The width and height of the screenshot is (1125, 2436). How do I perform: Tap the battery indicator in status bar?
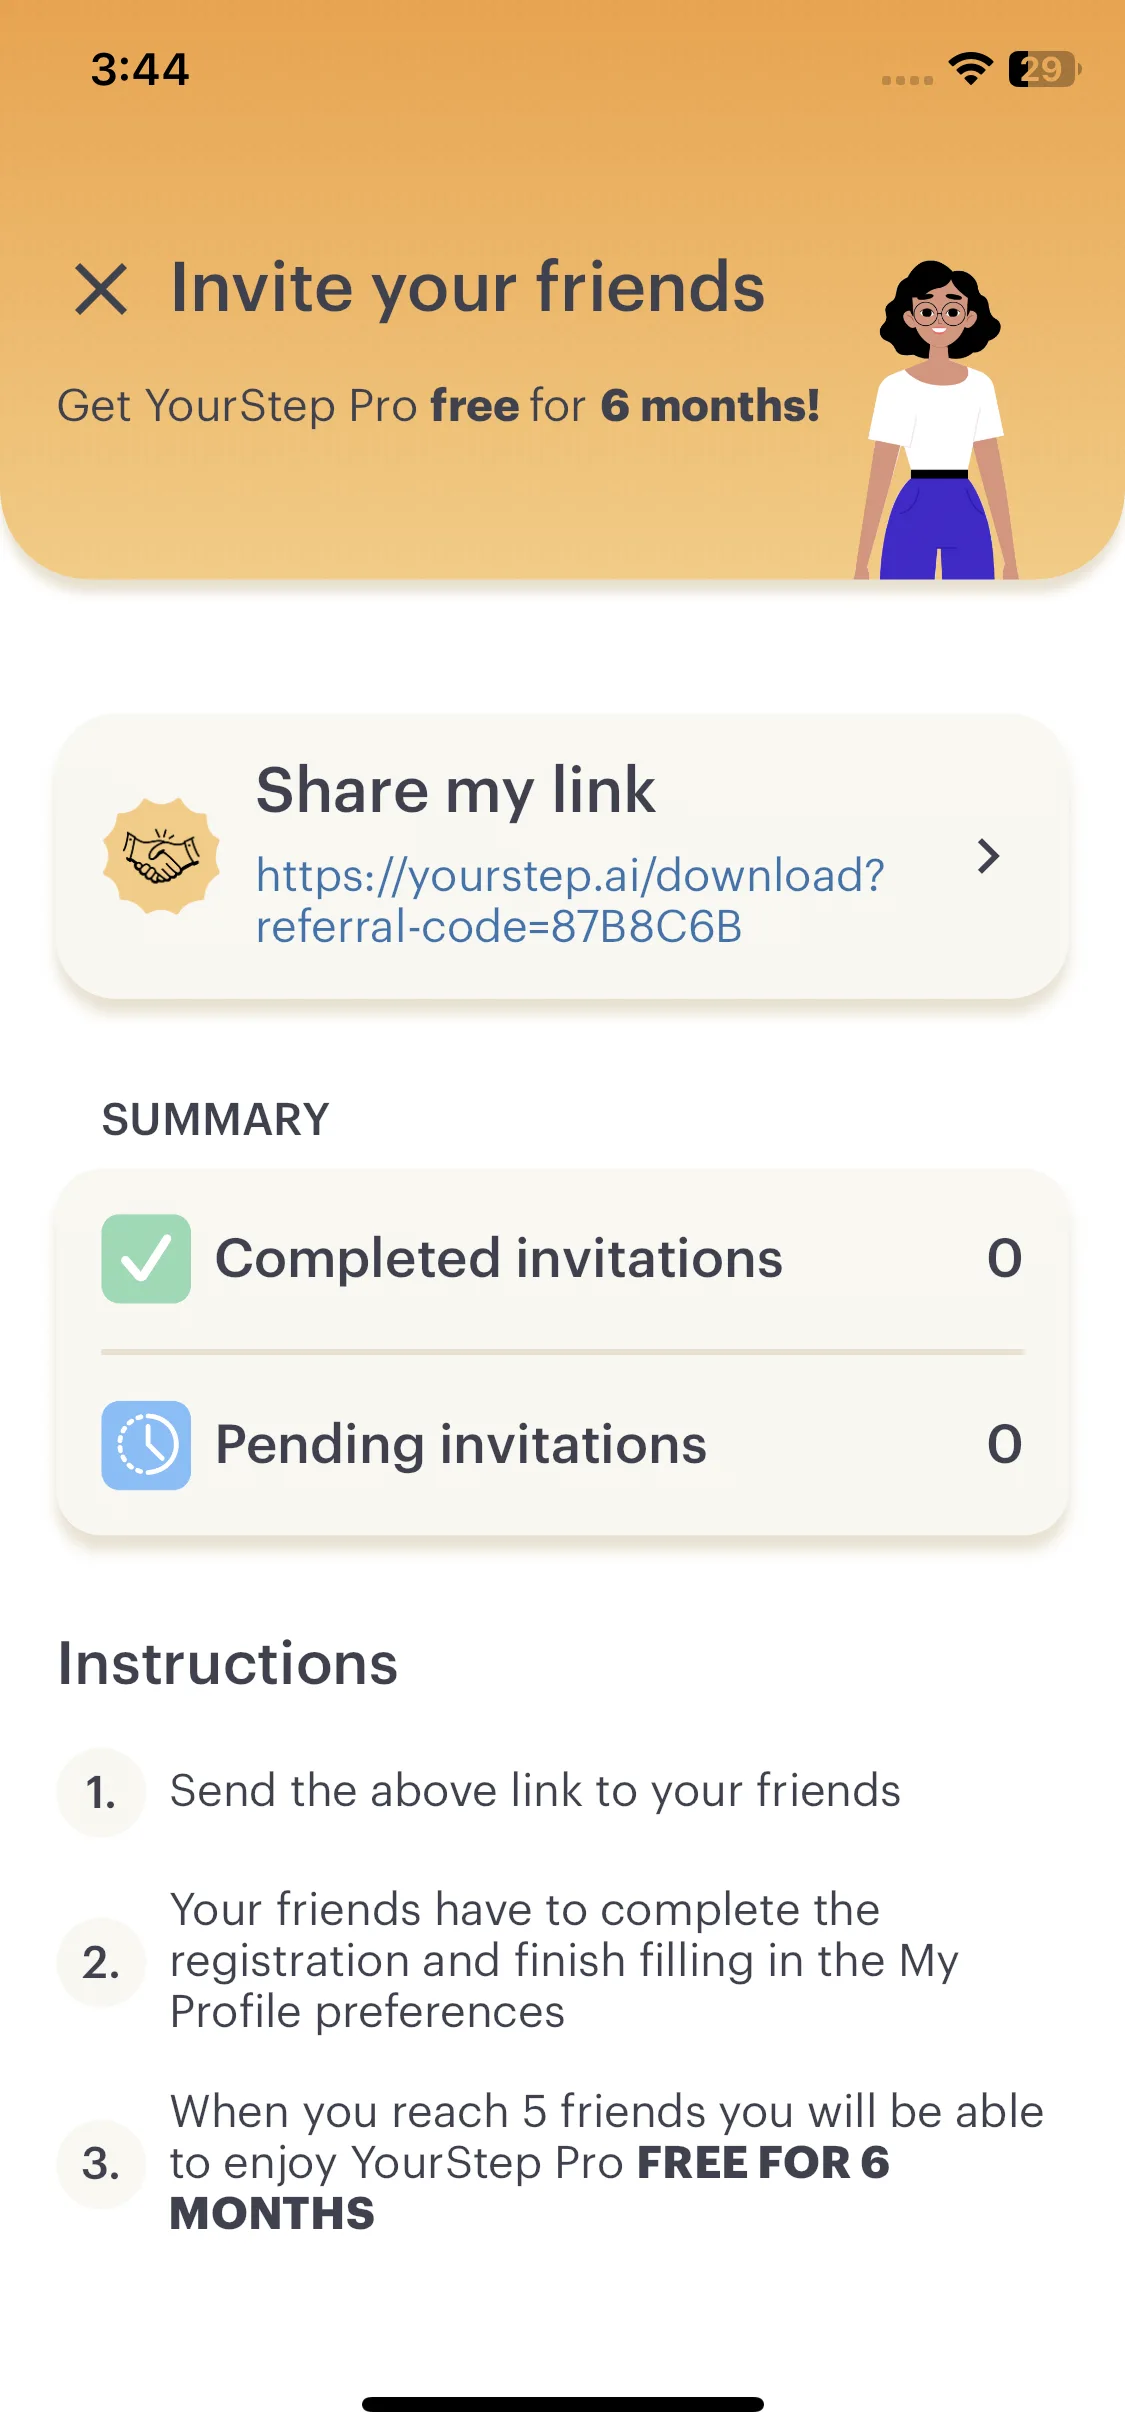1045,69
